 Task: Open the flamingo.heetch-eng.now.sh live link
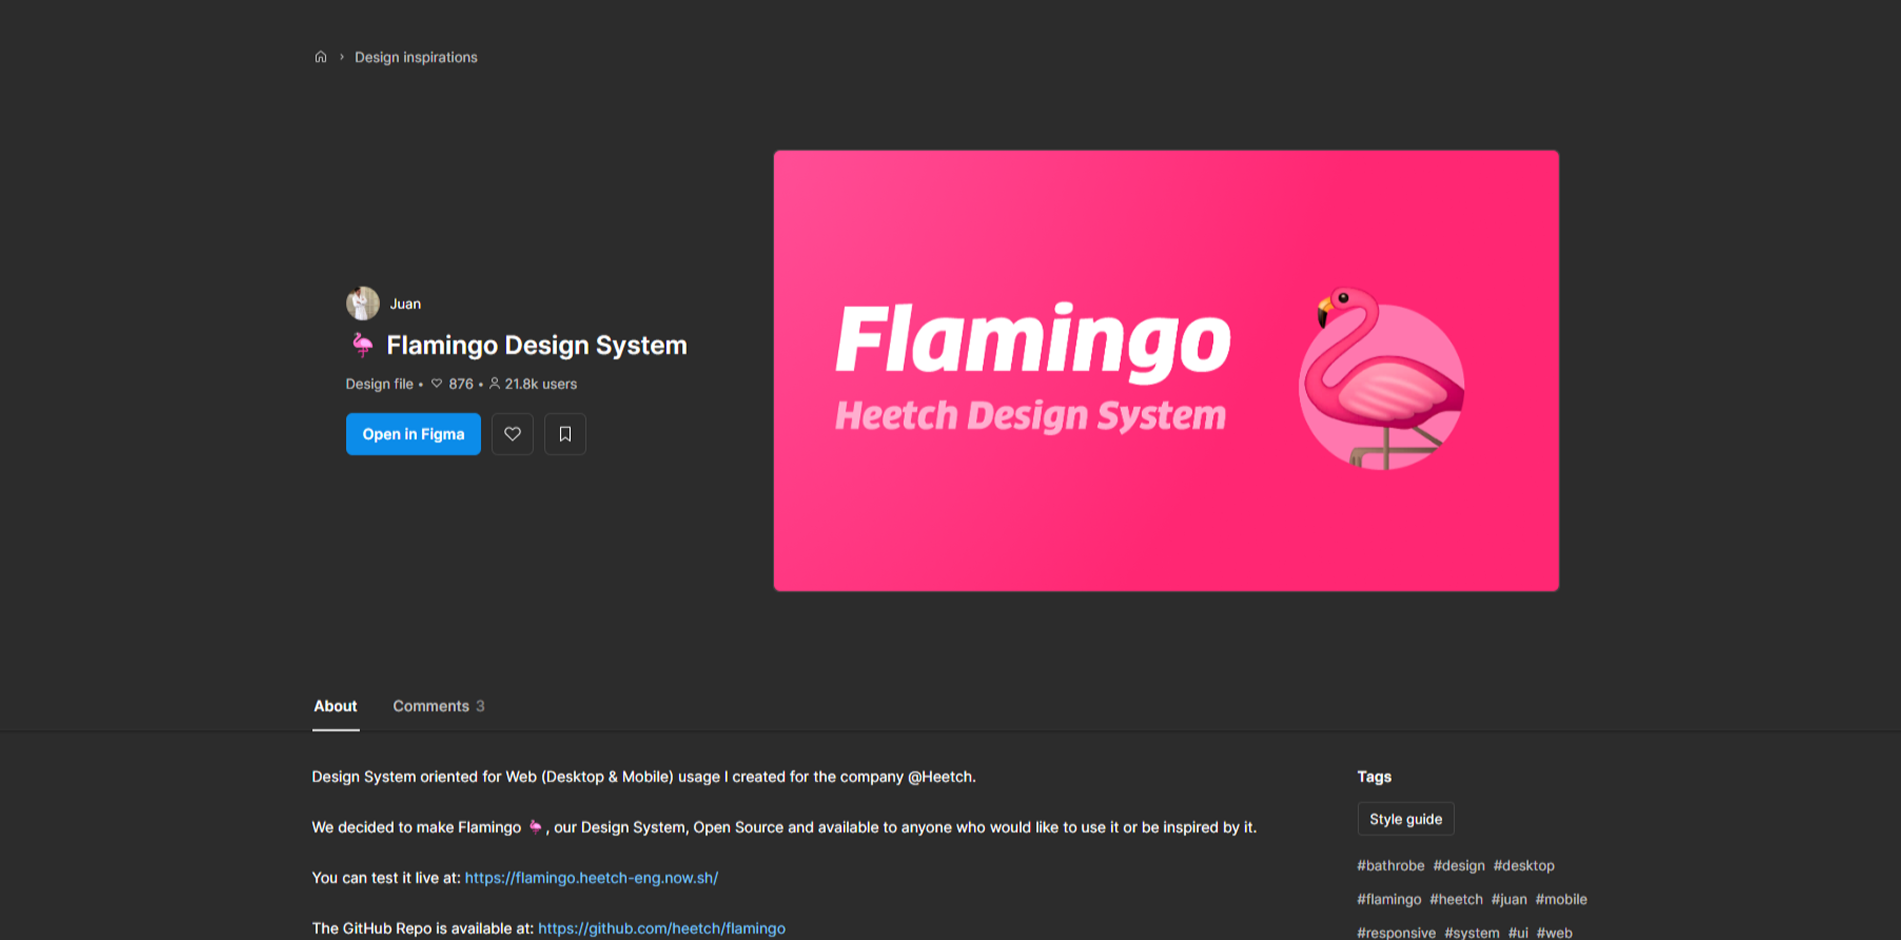tap(591, 878)
